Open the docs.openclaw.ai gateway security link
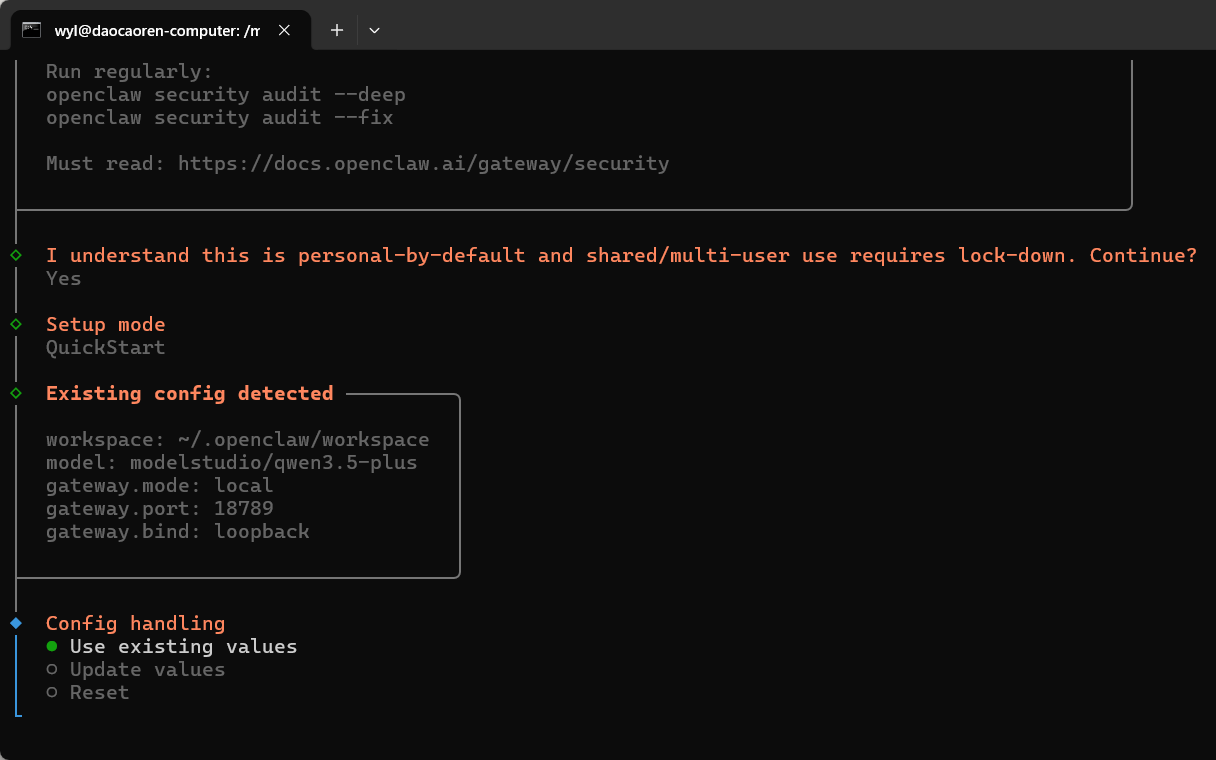 pos(424,163)
